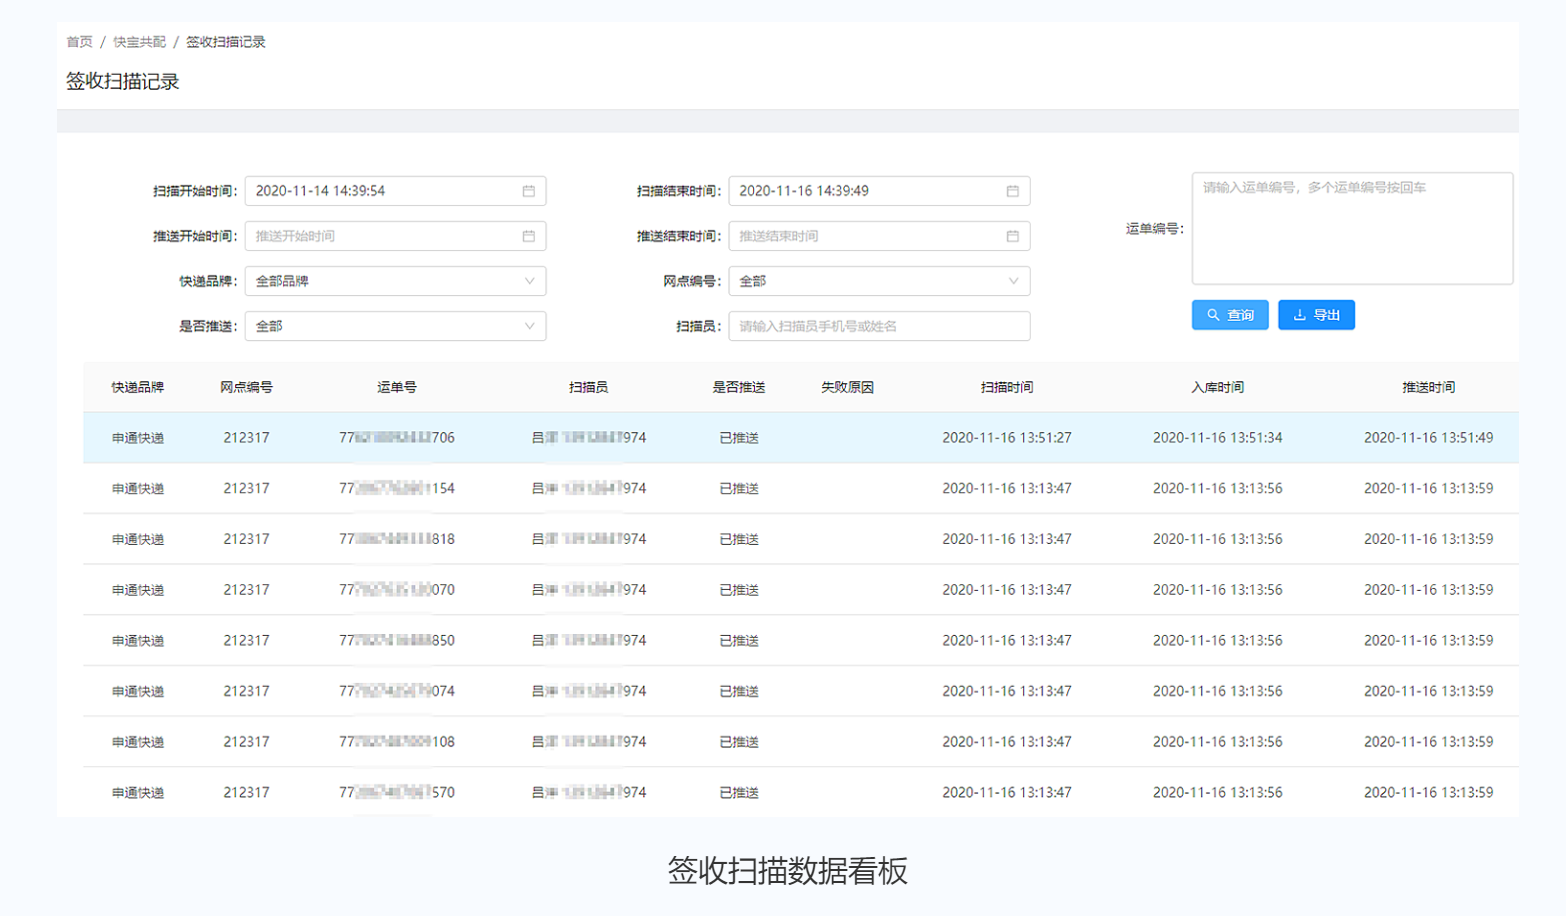Select waybill number ending in 706
Viewport: 1566px width, 916px height.
pos(397,438)
